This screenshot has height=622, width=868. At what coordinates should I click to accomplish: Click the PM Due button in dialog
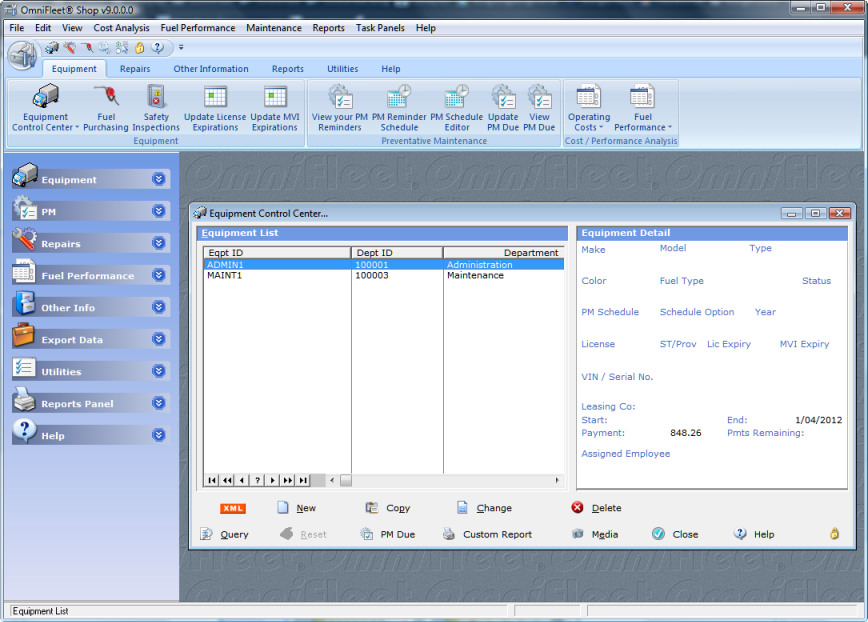tap(388, 534)
